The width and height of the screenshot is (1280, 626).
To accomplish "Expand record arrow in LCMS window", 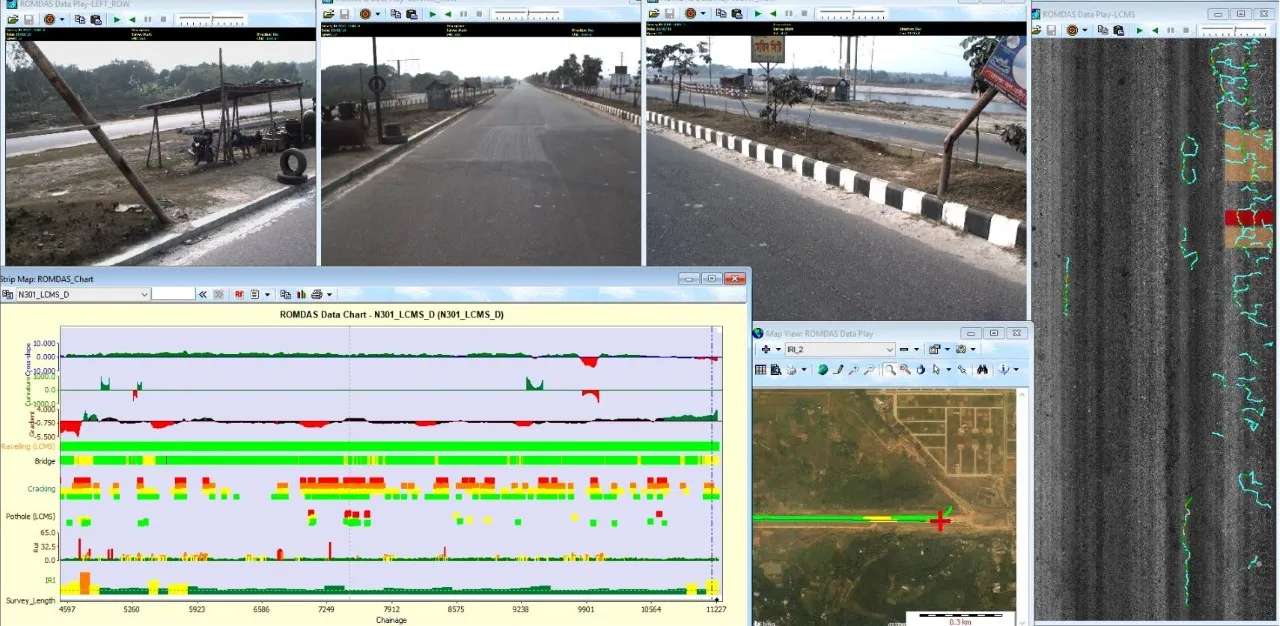I will [1085, 30].
